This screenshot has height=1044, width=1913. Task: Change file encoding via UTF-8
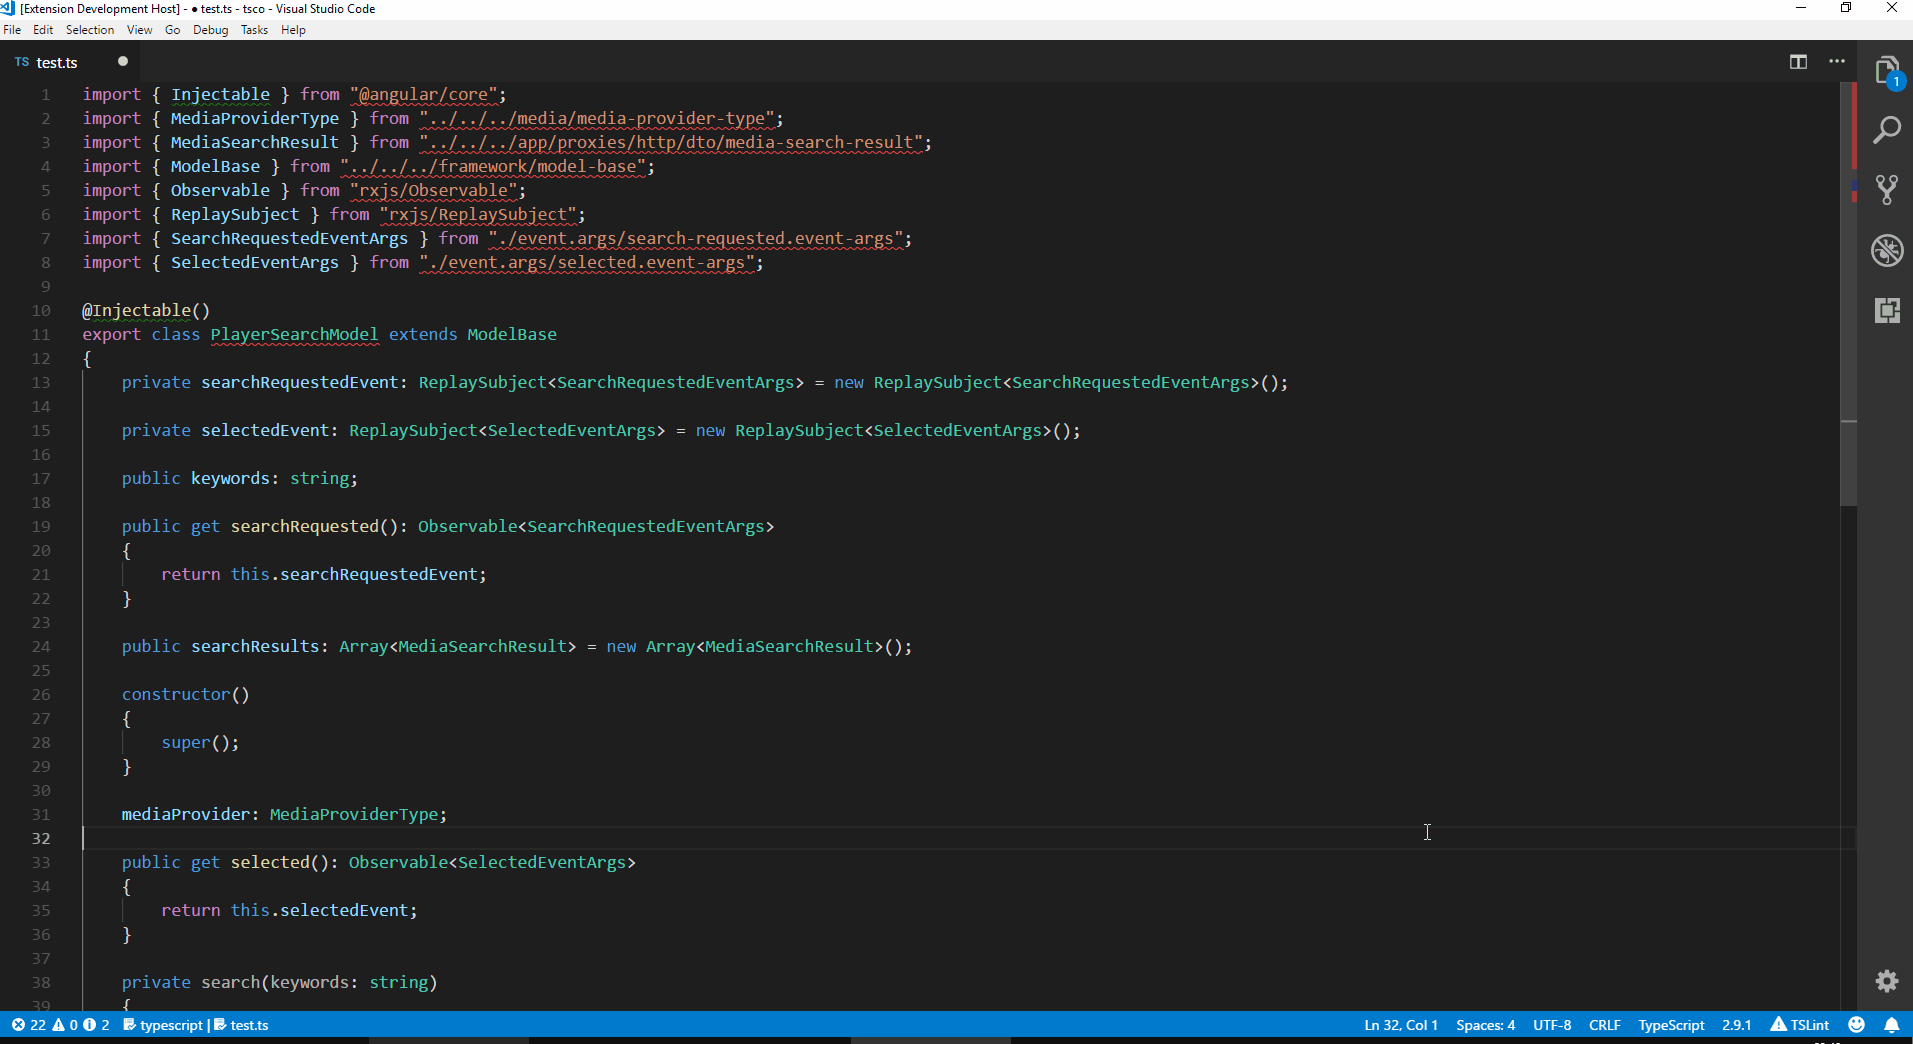pyautogui.click(x=1552, y=1025)
